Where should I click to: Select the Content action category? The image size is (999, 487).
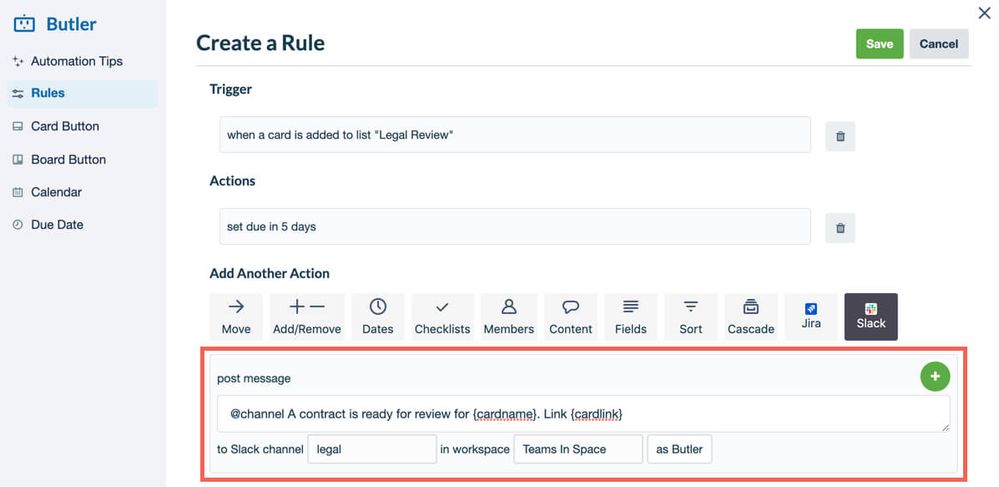tap(570, 316)
